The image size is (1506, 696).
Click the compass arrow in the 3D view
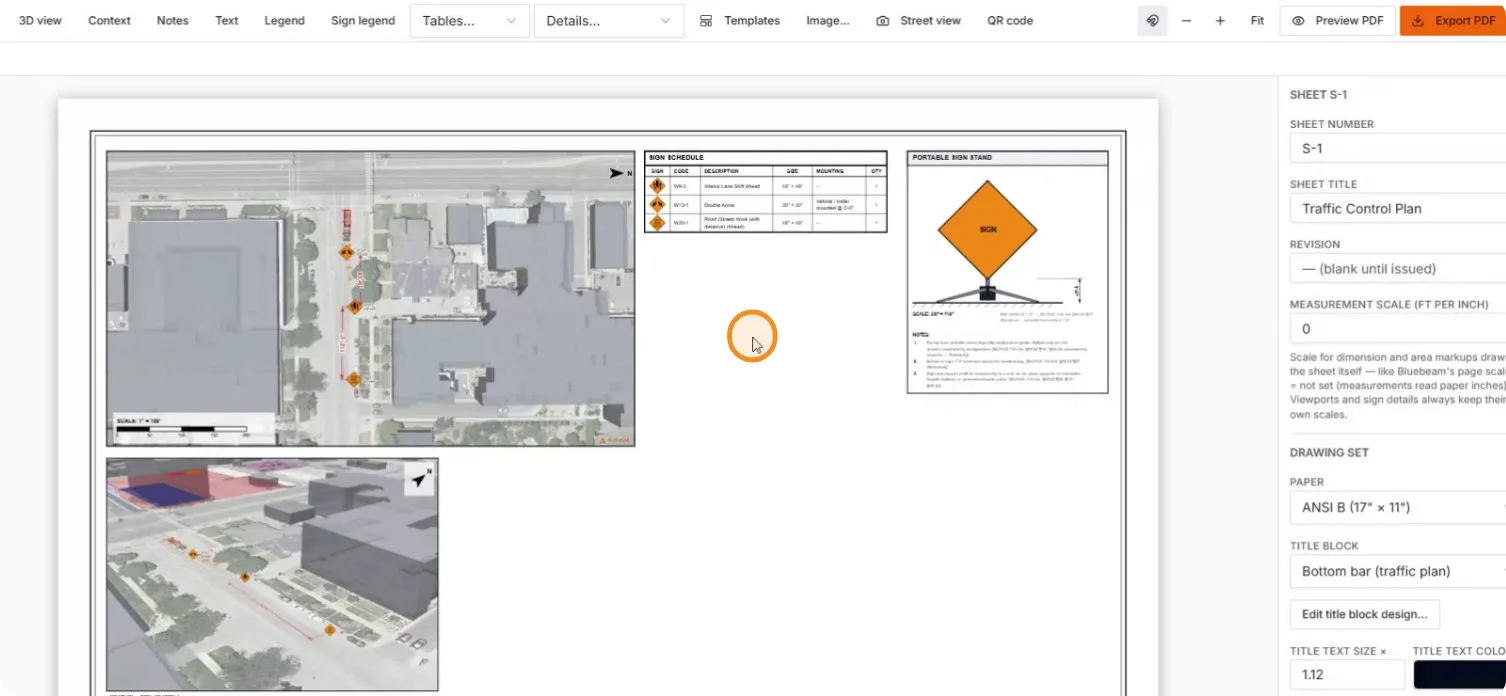pos(421,480)
